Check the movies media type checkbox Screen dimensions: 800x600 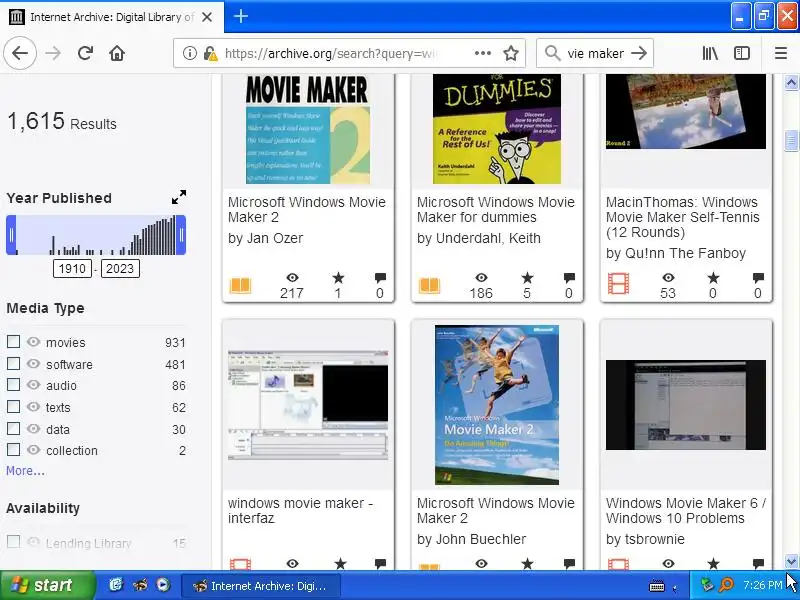tap(13, 341)
